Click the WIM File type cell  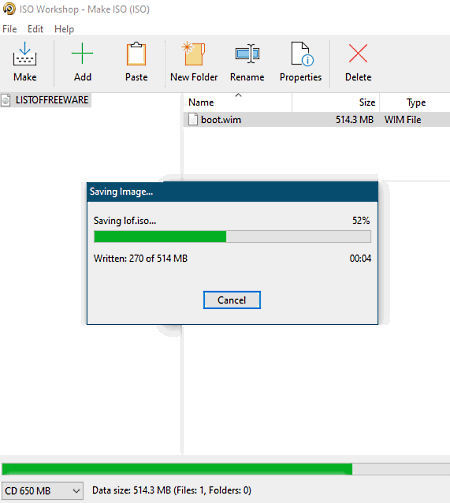click(x=403, y=119)
